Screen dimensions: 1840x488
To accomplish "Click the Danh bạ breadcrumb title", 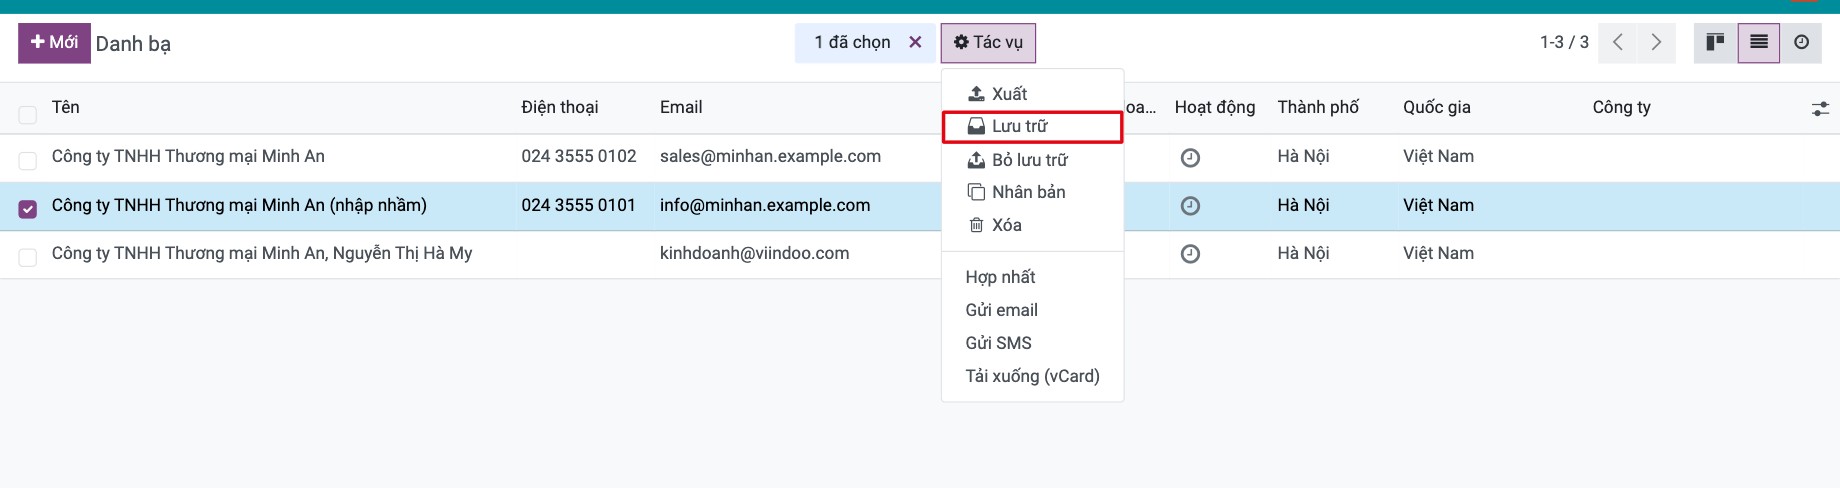I will point(133,44).
